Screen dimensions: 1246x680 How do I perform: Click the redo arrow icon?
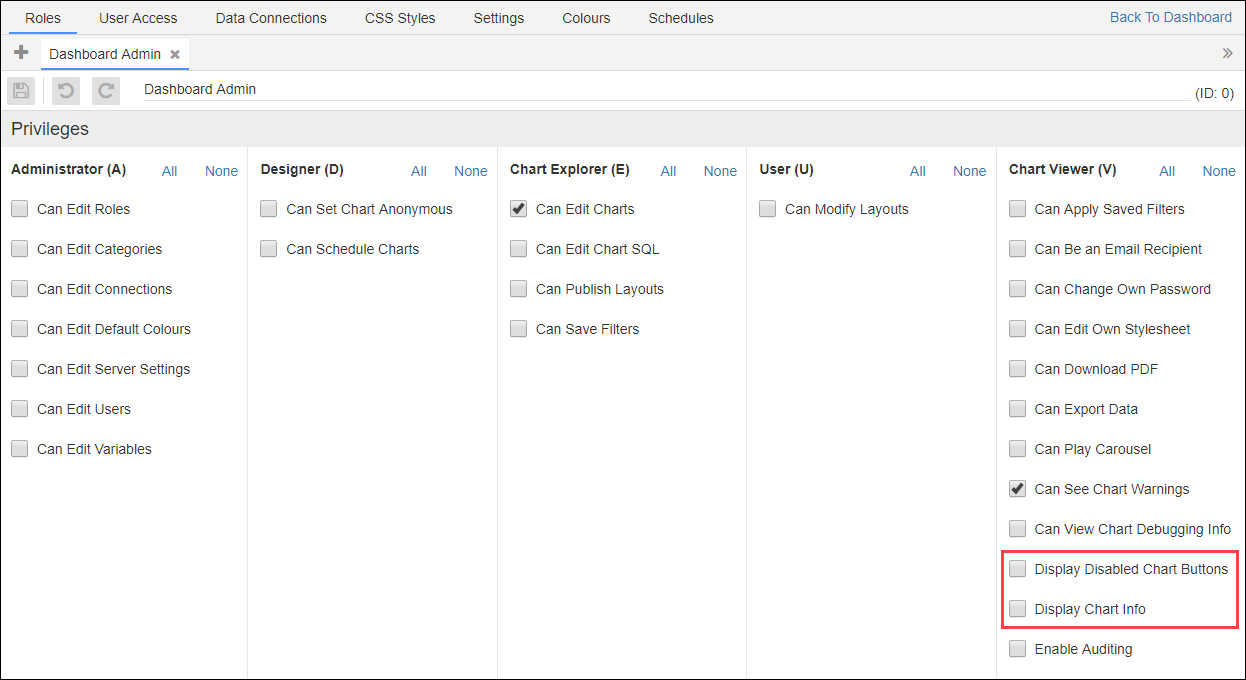105,90
